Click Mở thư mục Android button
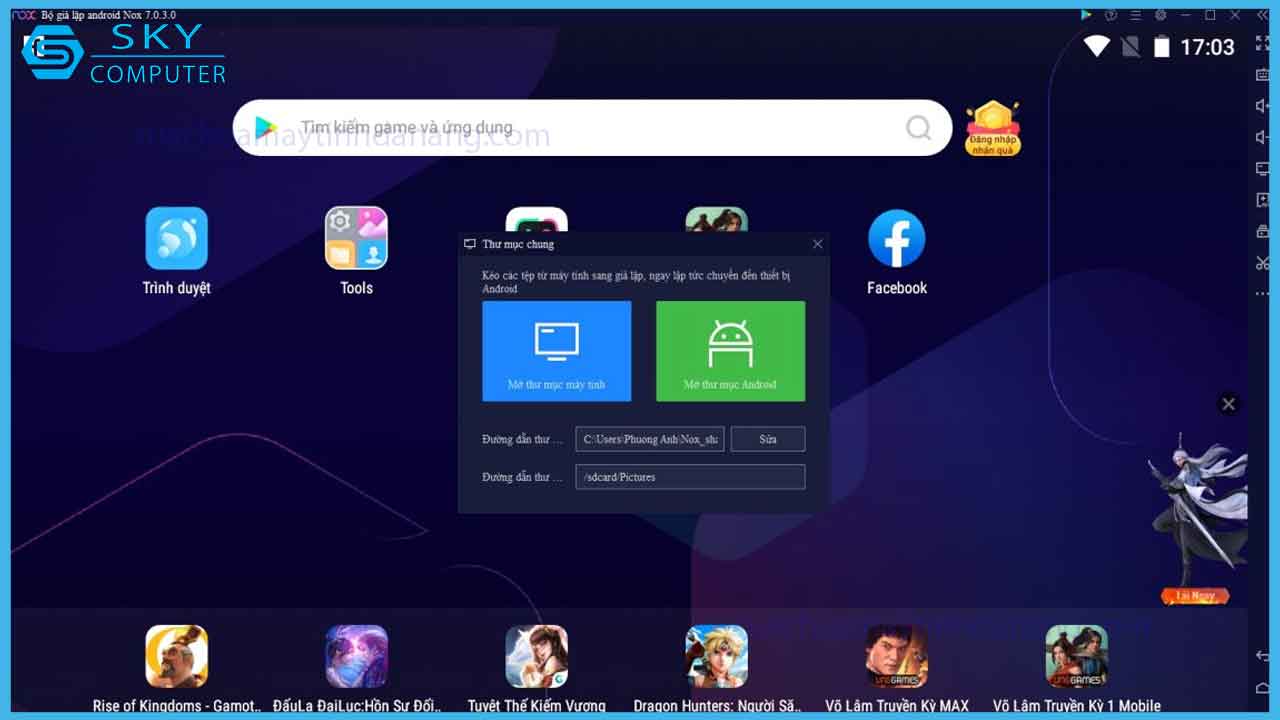The image size is (1280, 720). tap(730, 351)
